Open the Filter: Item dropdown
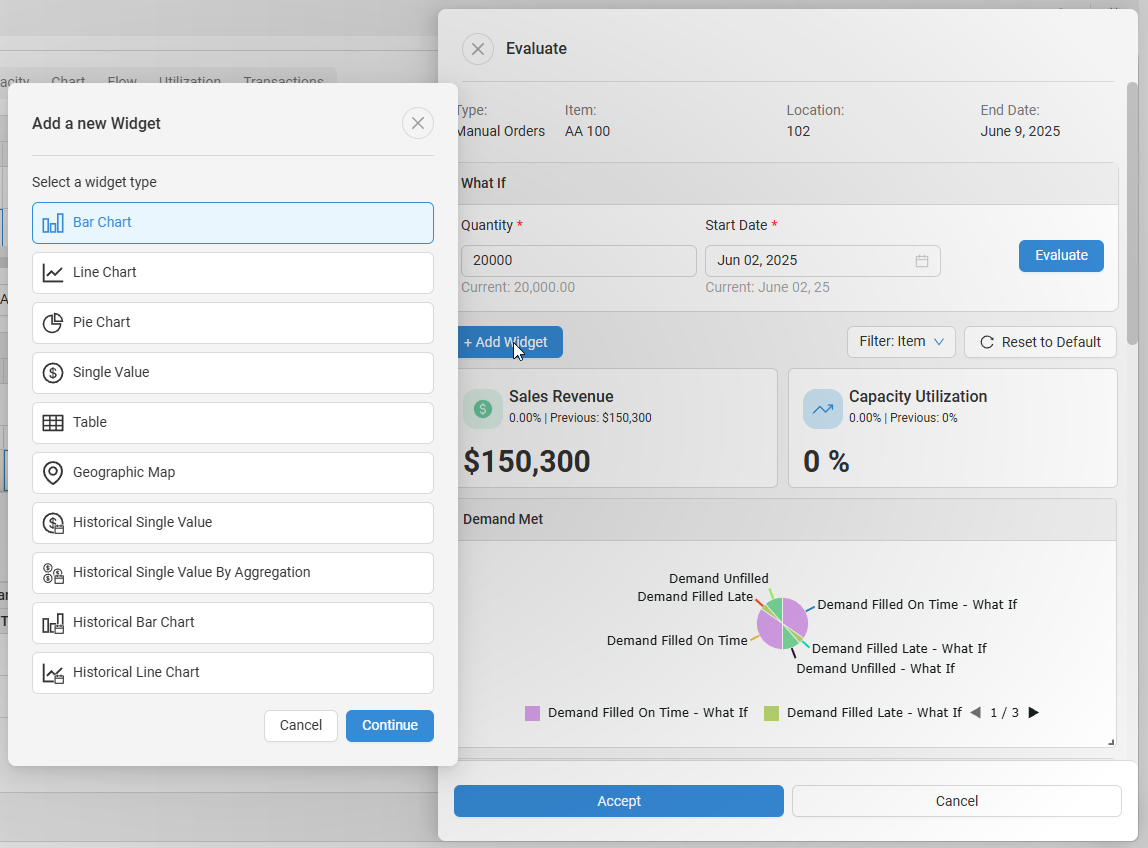Viewport: 1148px width, 848px height. click(901, 342)
